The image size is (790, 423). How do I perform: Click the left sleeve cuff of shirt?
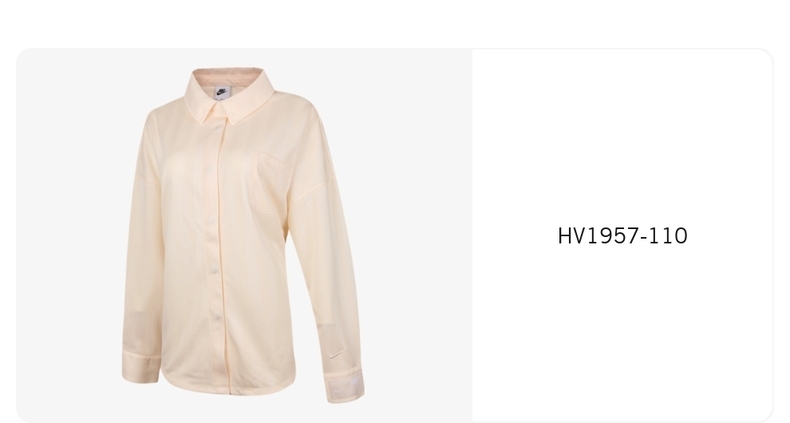click(141, 368)
